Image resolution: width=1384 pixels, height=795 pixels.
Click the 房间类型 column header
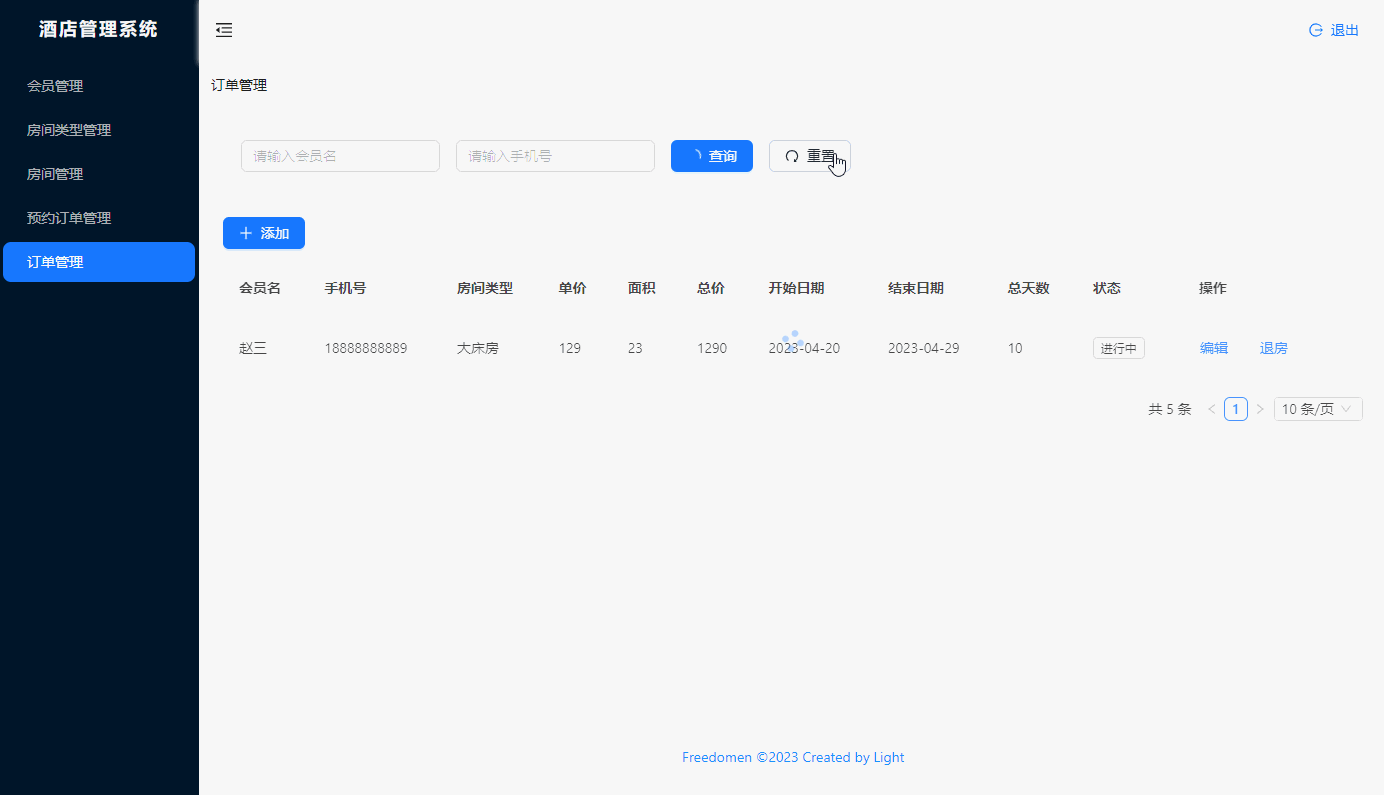[485, 288]
